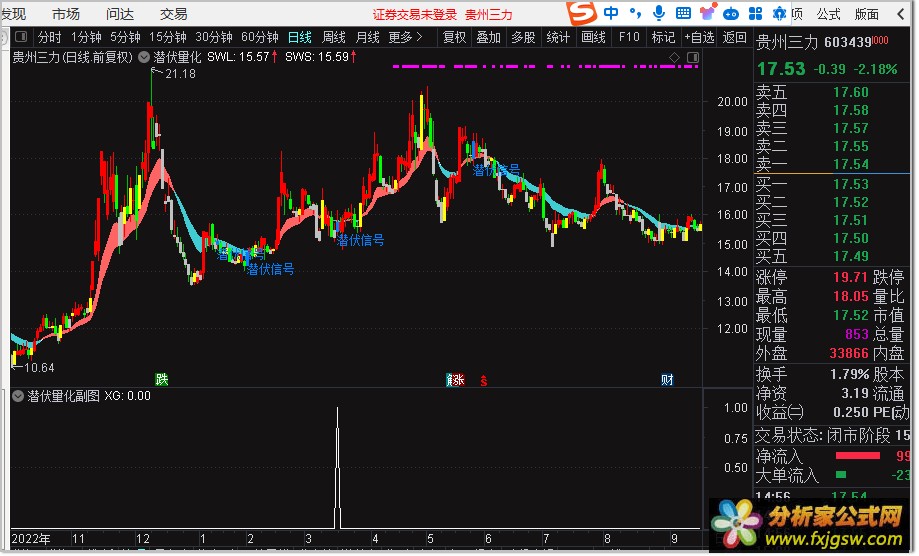Screen dimensions: 919x556
Task: Open 统计 statistics tool
Action: click(558, 37)
